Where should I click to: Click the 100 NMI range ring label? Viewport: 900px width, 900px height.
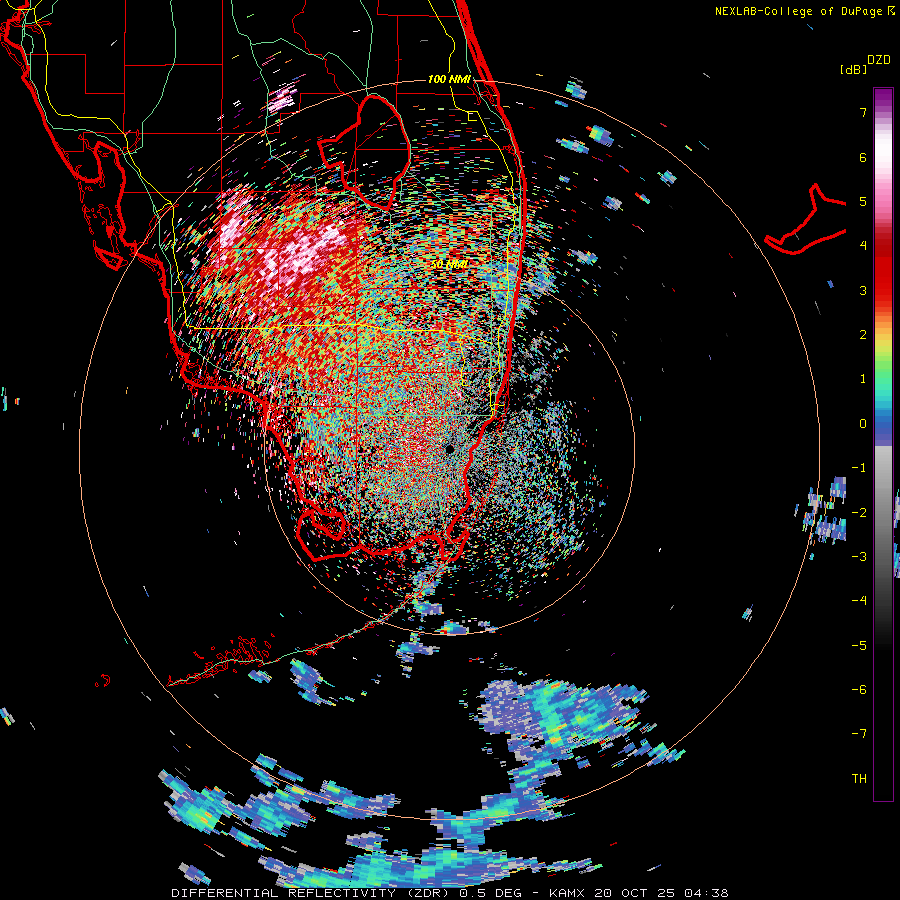tap(449, 79)
